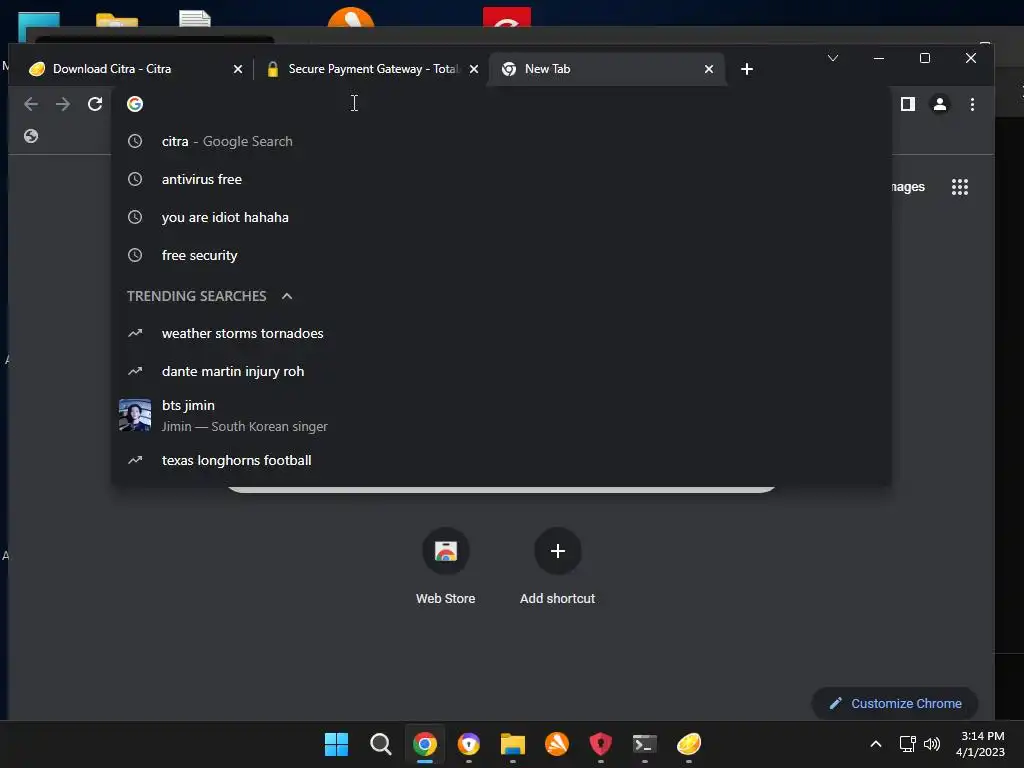Collapse the Trending Searches section
This screenshot has height=768, width=1024.
(287, 296)
